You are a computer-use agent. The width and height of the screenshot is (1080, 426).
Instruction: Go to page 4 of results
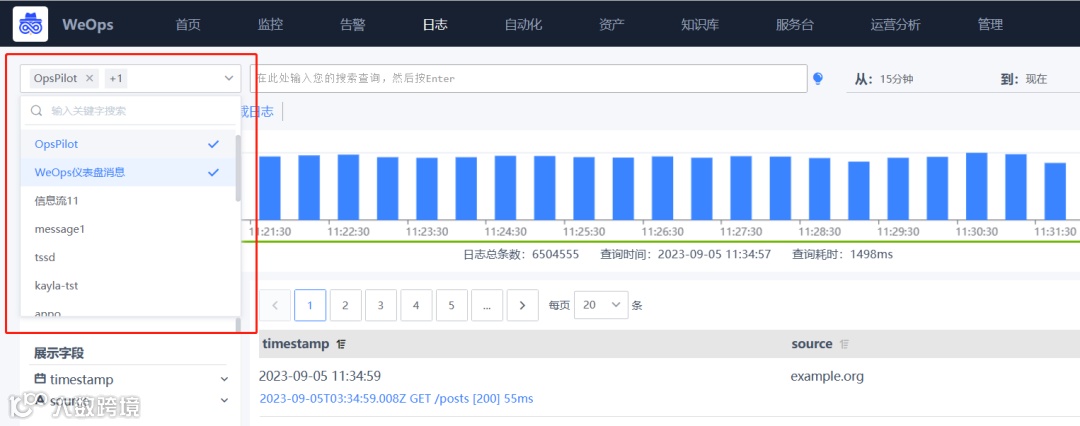tap(416, 305)
